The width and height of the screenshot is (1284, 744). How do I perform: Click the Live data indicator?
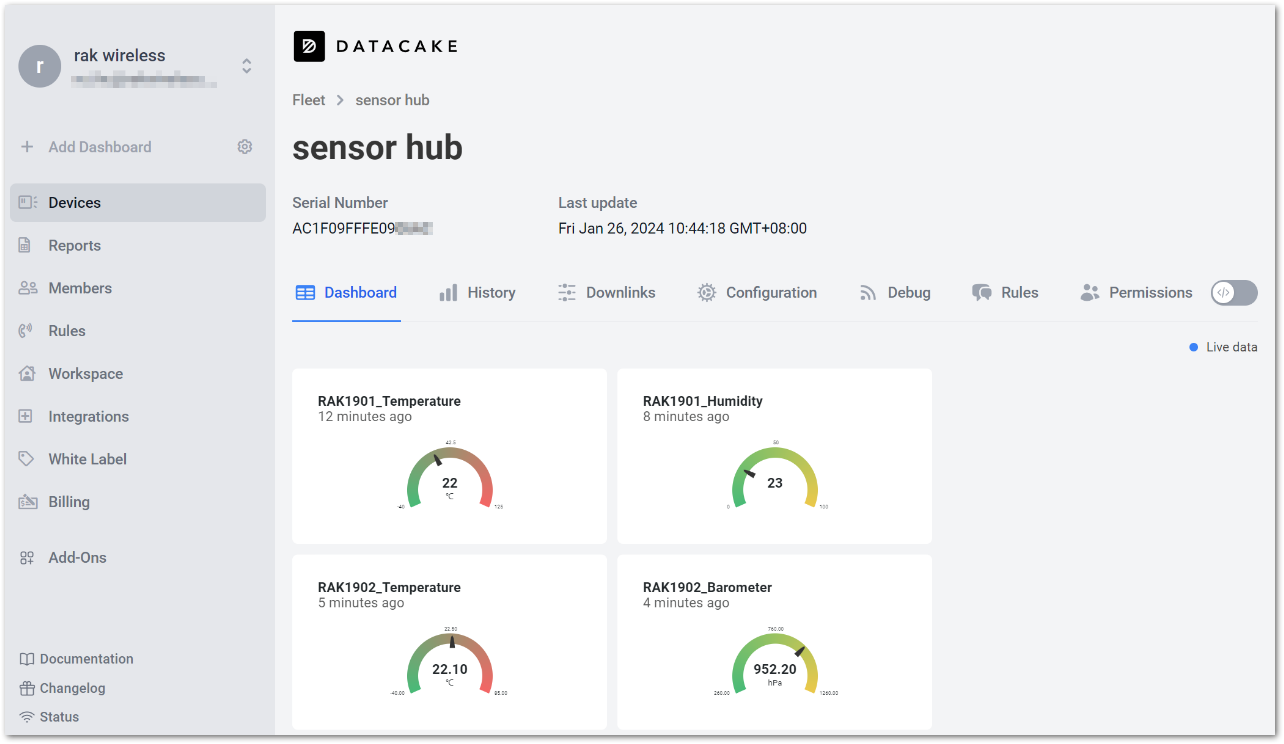pos(1223,347)
